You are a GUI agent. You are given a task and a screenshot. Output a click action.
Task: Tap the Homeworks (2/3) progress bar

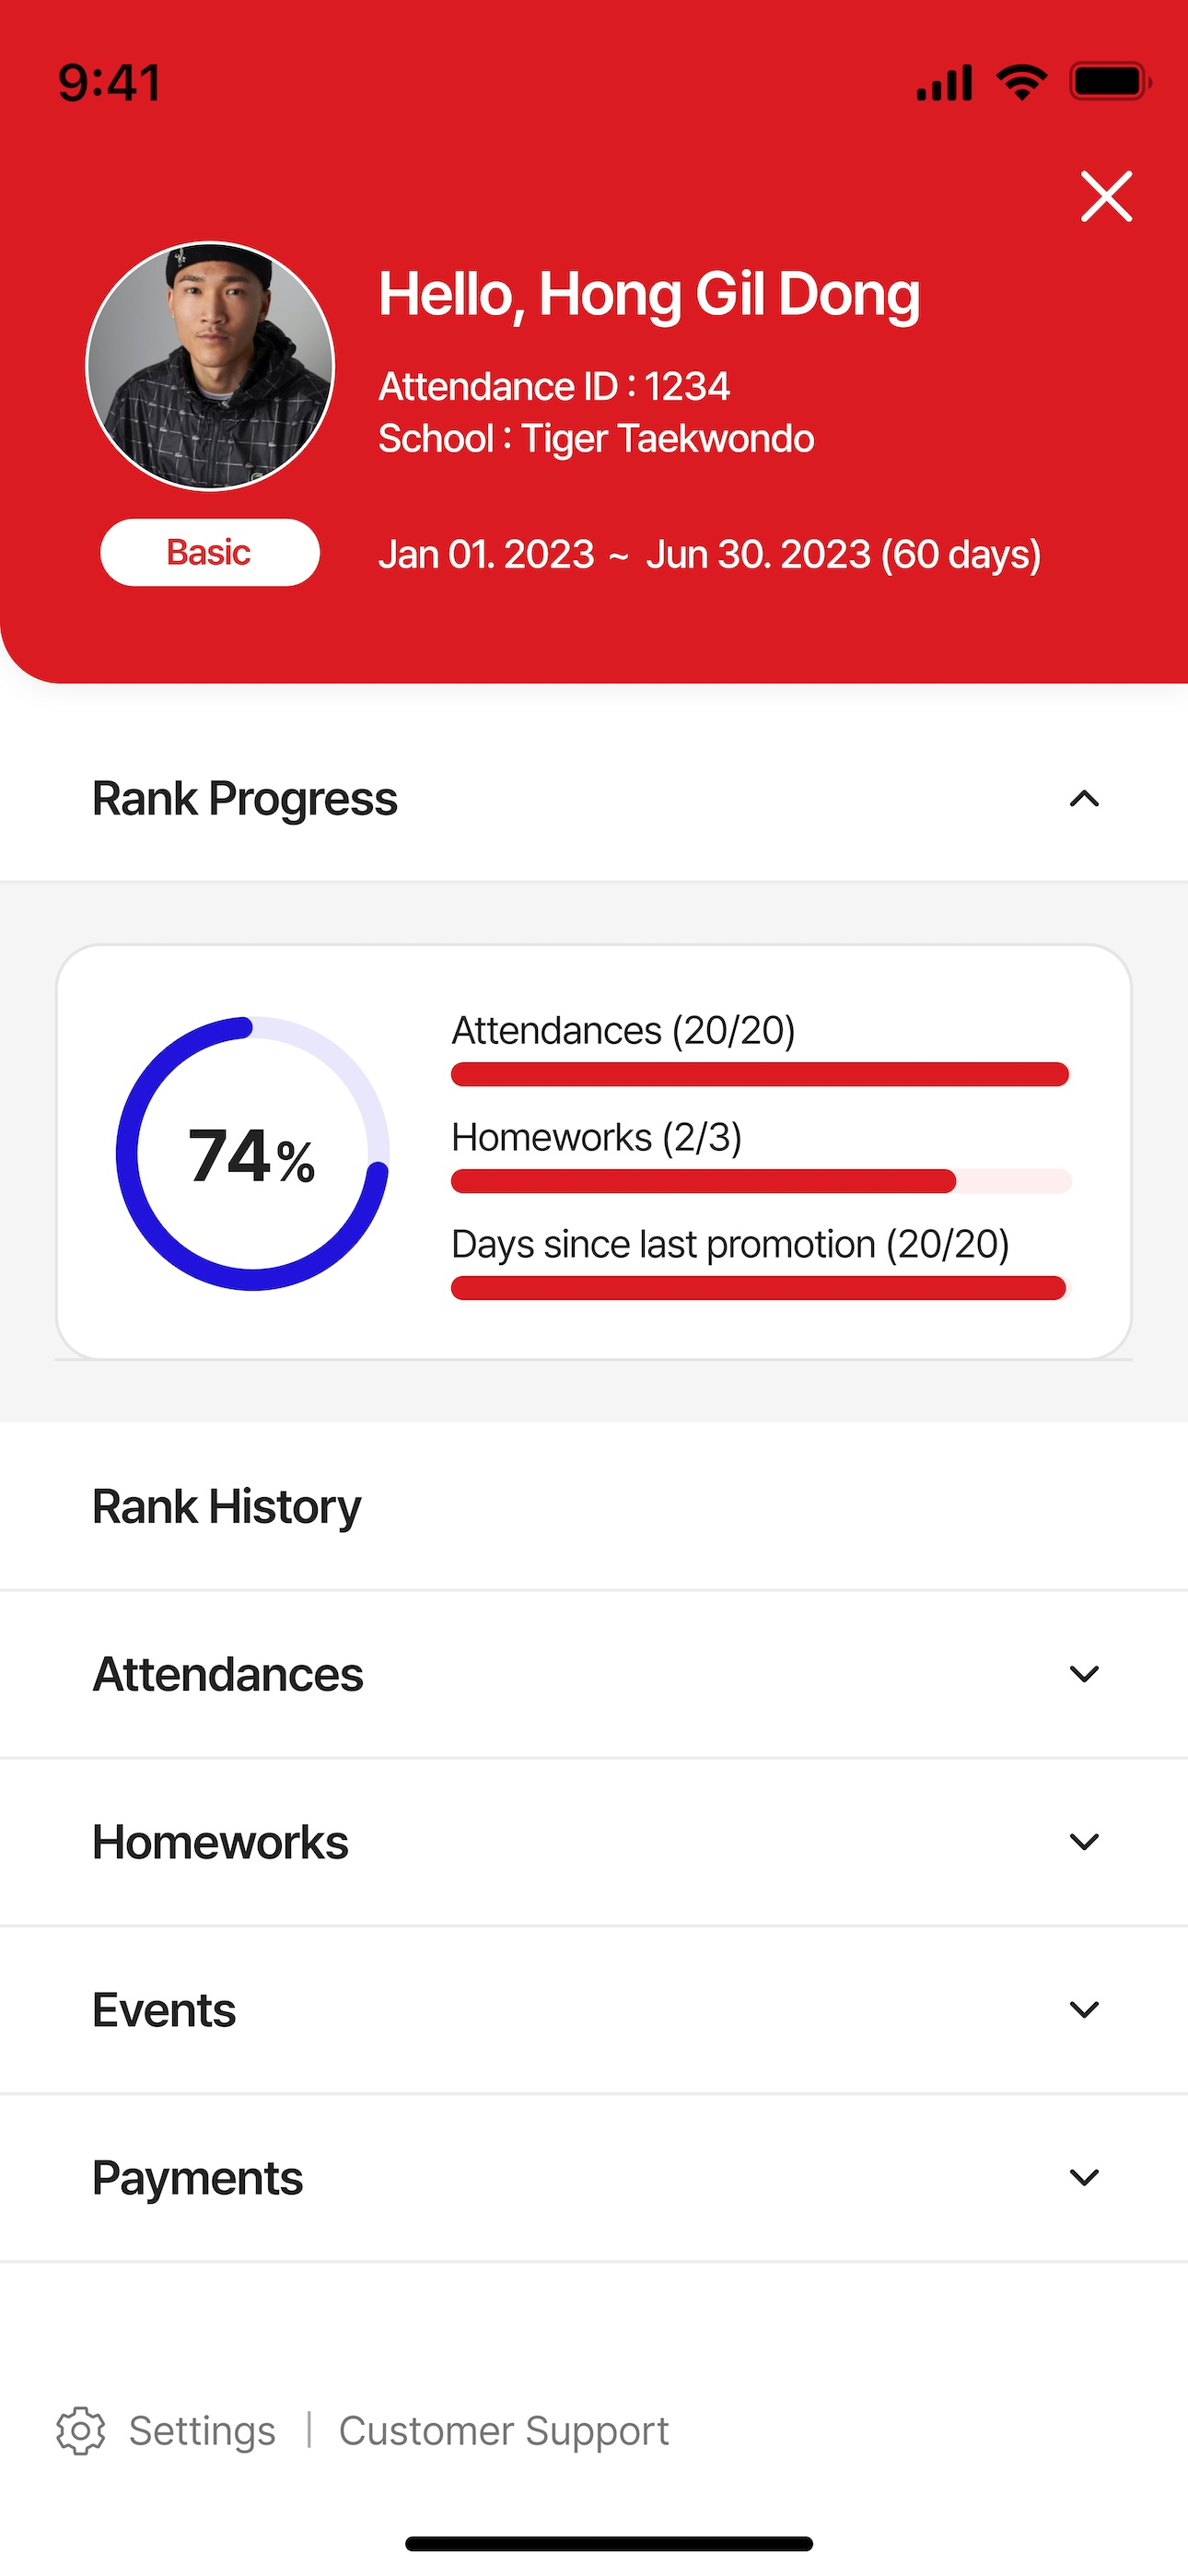[761, 1181]
